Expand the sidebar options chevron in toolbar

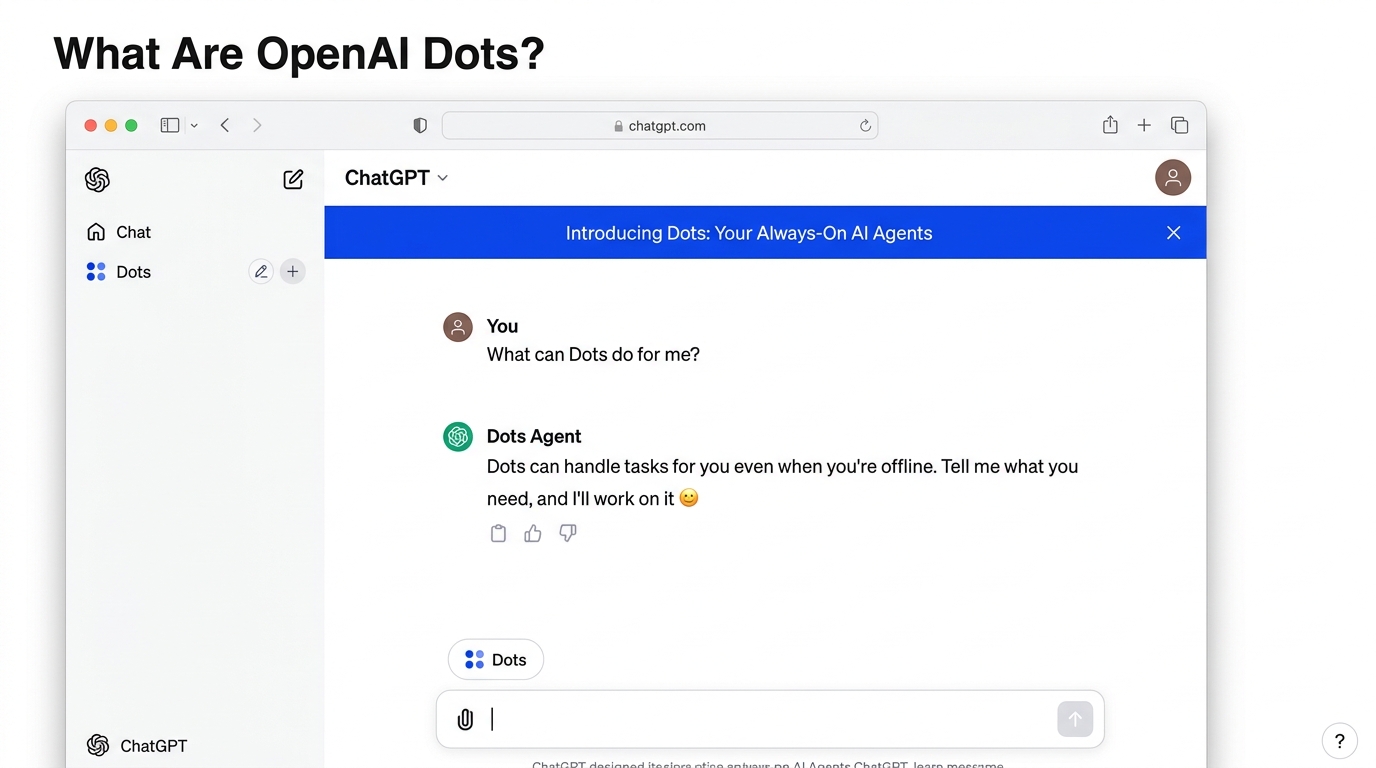194,125
